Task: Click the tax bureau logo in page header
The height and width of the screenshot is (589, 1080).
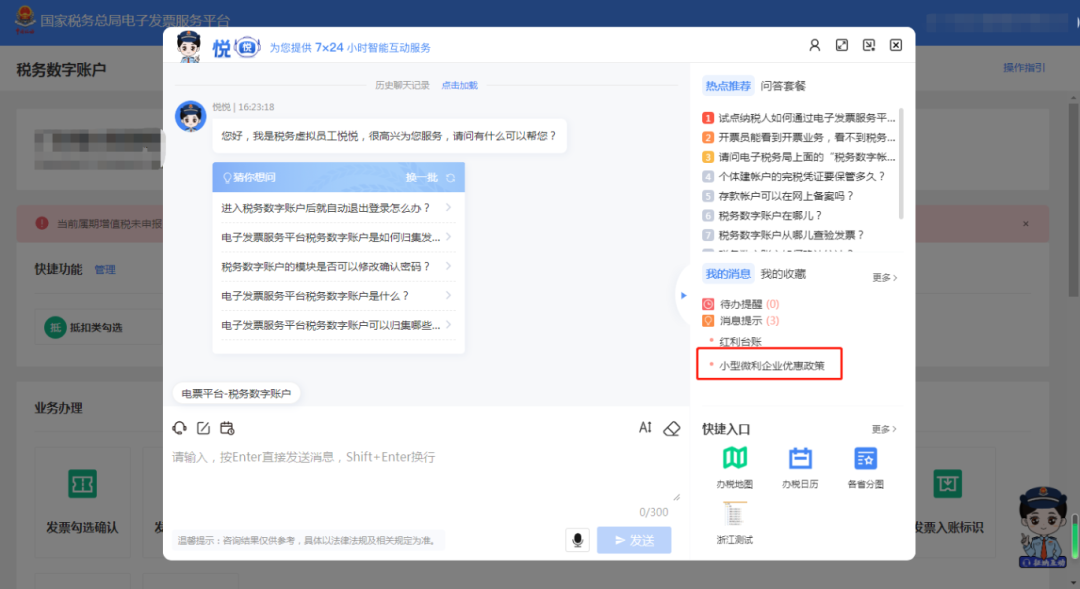Action: 25,19
